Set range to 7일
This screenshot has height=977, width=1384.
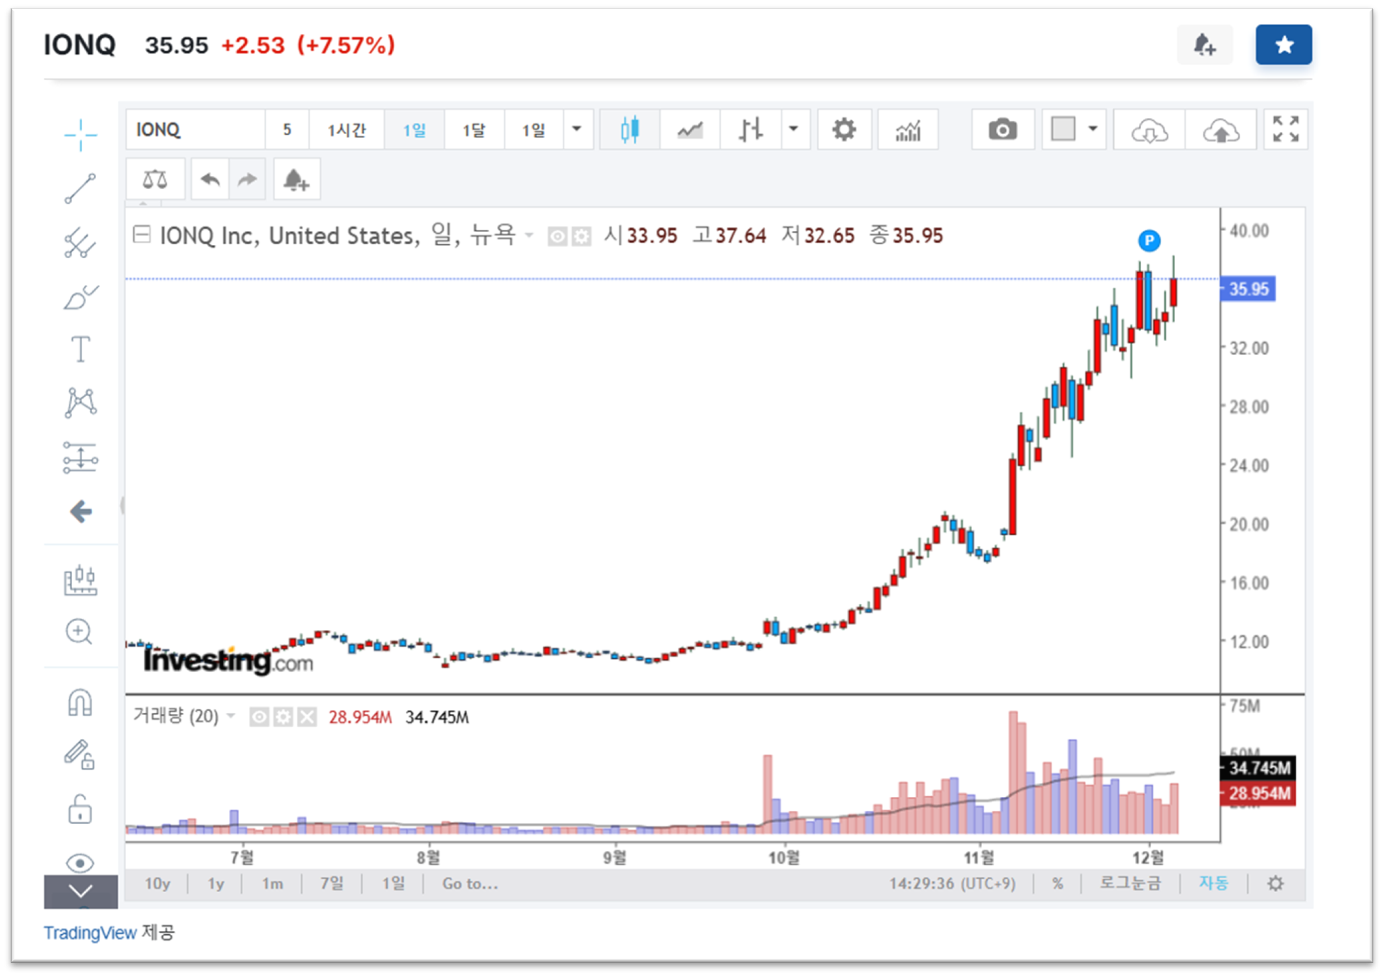332,884
